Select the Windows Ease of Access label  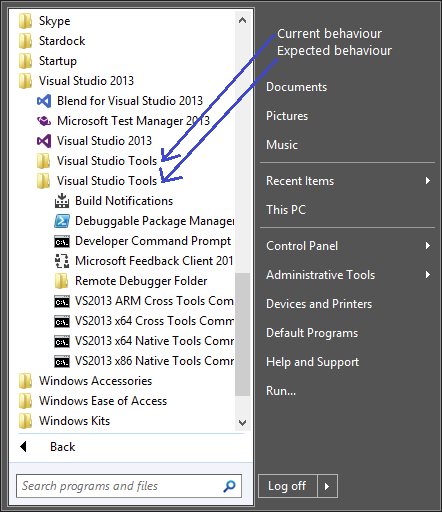[x=103, y=401]
